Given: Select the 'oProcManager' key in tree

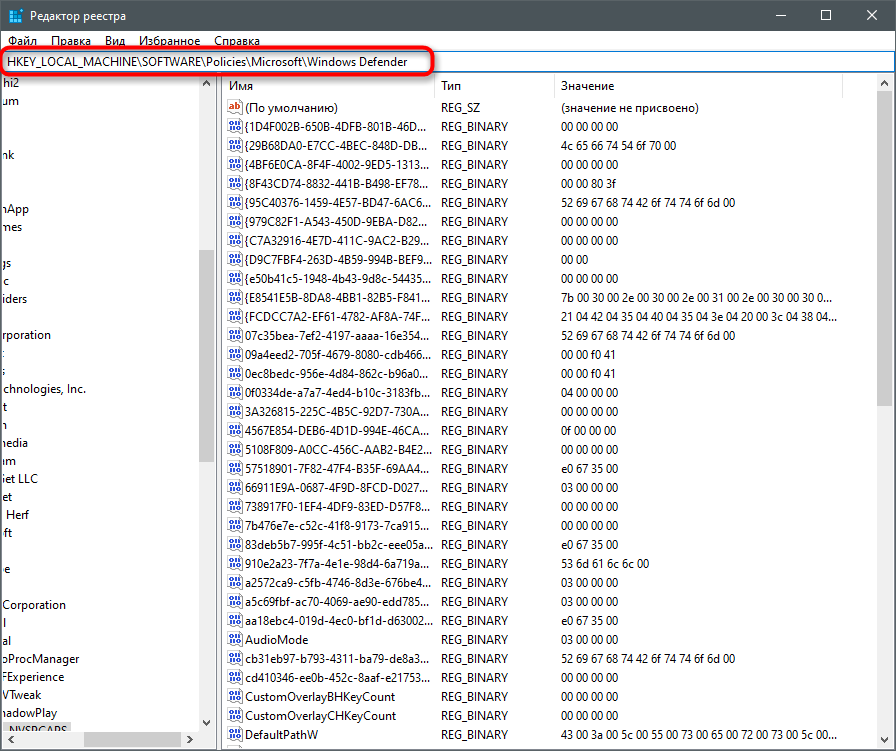Looking at the screenshot, I should [x=40, y=659].
